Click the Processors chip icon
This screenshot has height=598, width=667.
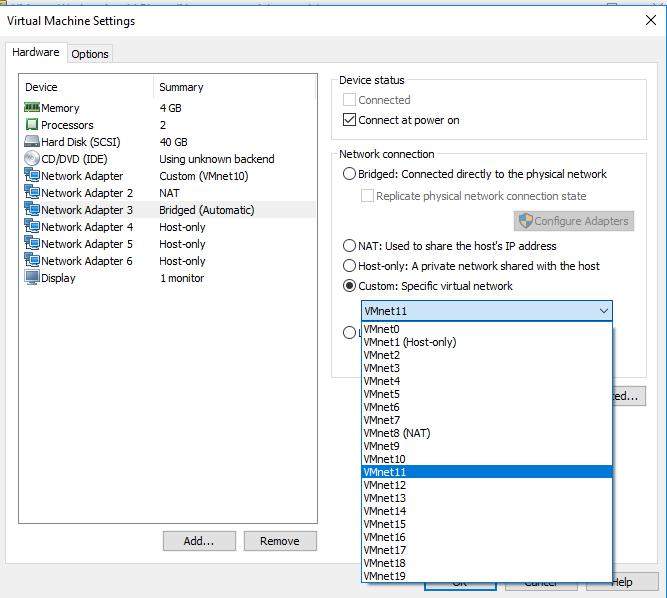[32, 124]
